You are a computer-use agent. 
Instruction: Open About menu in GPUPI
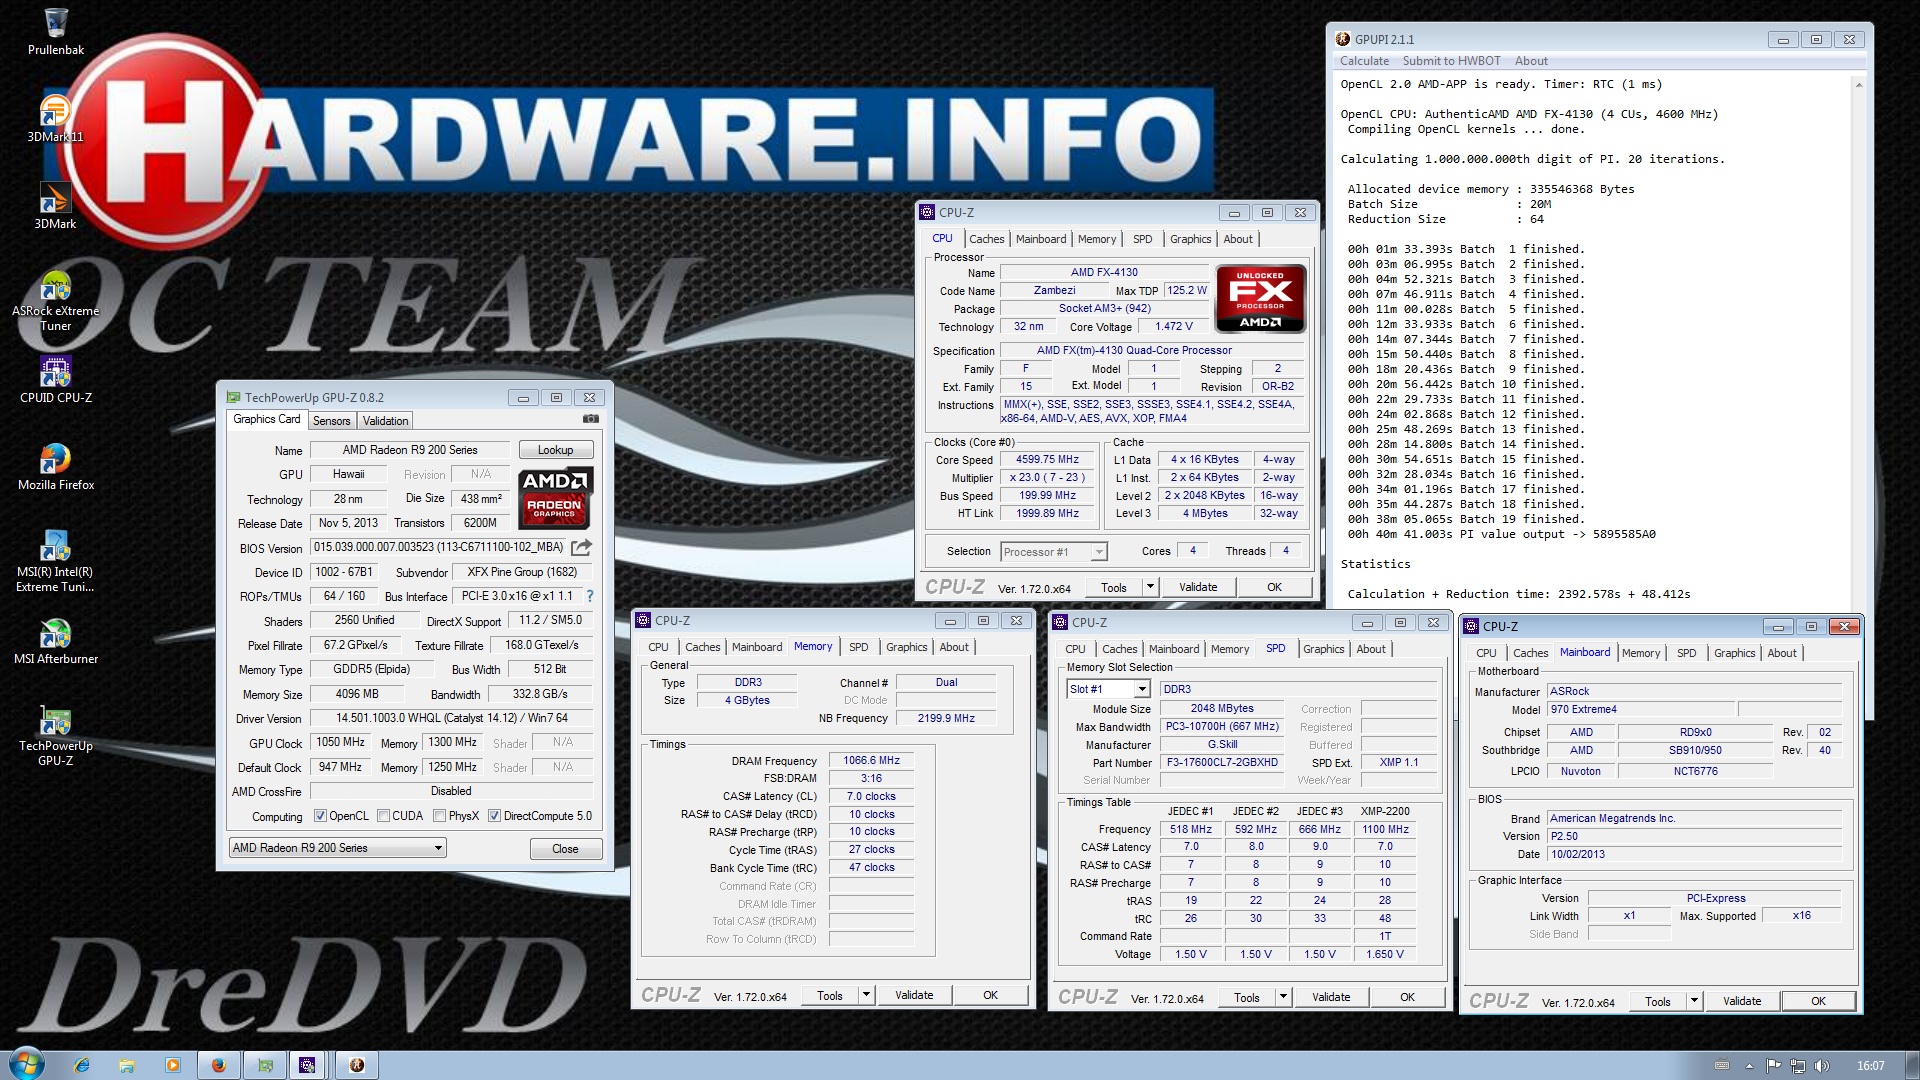pyautogui.click(x=1530, y=61)
